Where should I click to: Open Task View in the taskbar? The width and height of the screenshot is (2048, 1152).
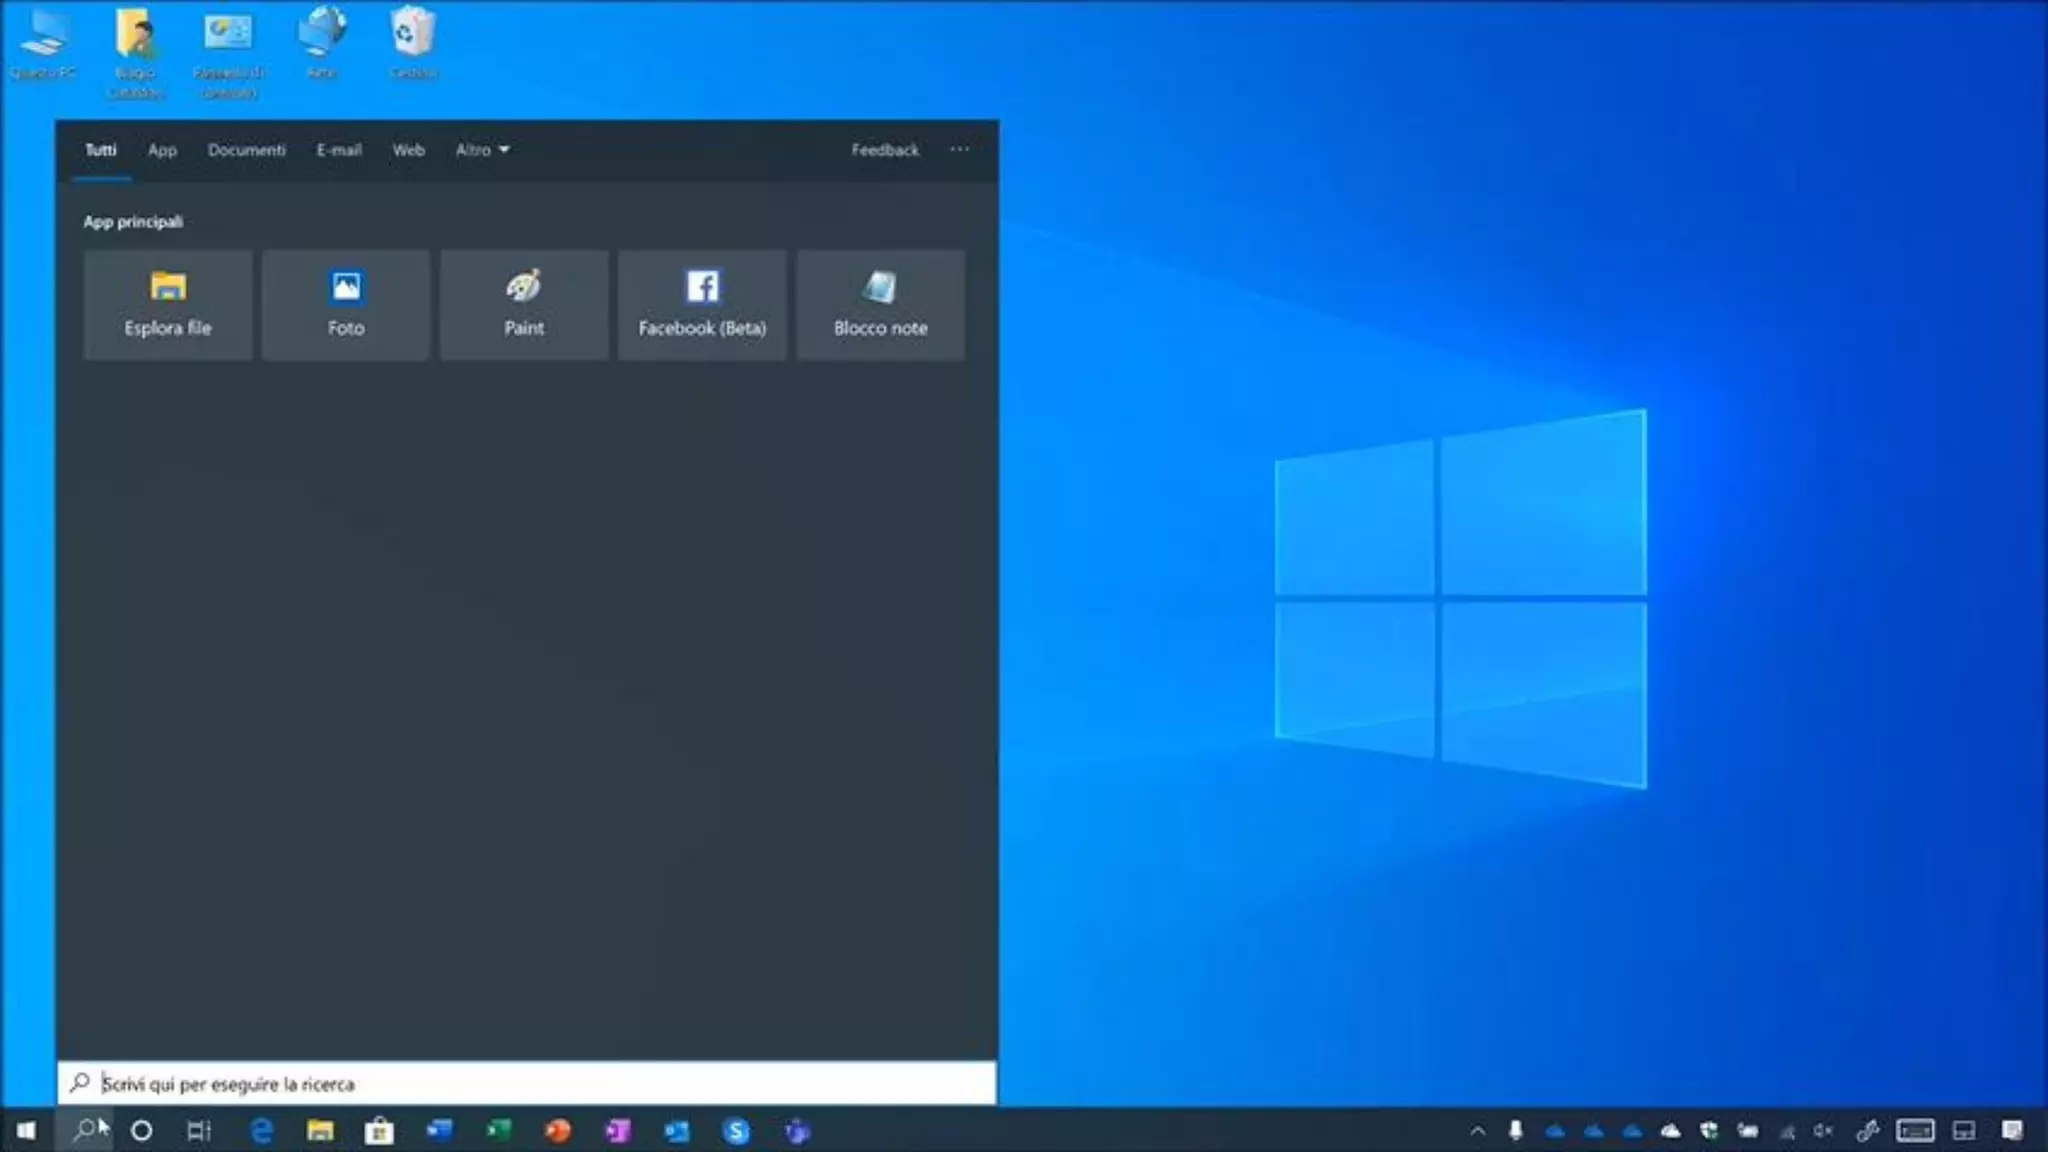pos(199,1131)
